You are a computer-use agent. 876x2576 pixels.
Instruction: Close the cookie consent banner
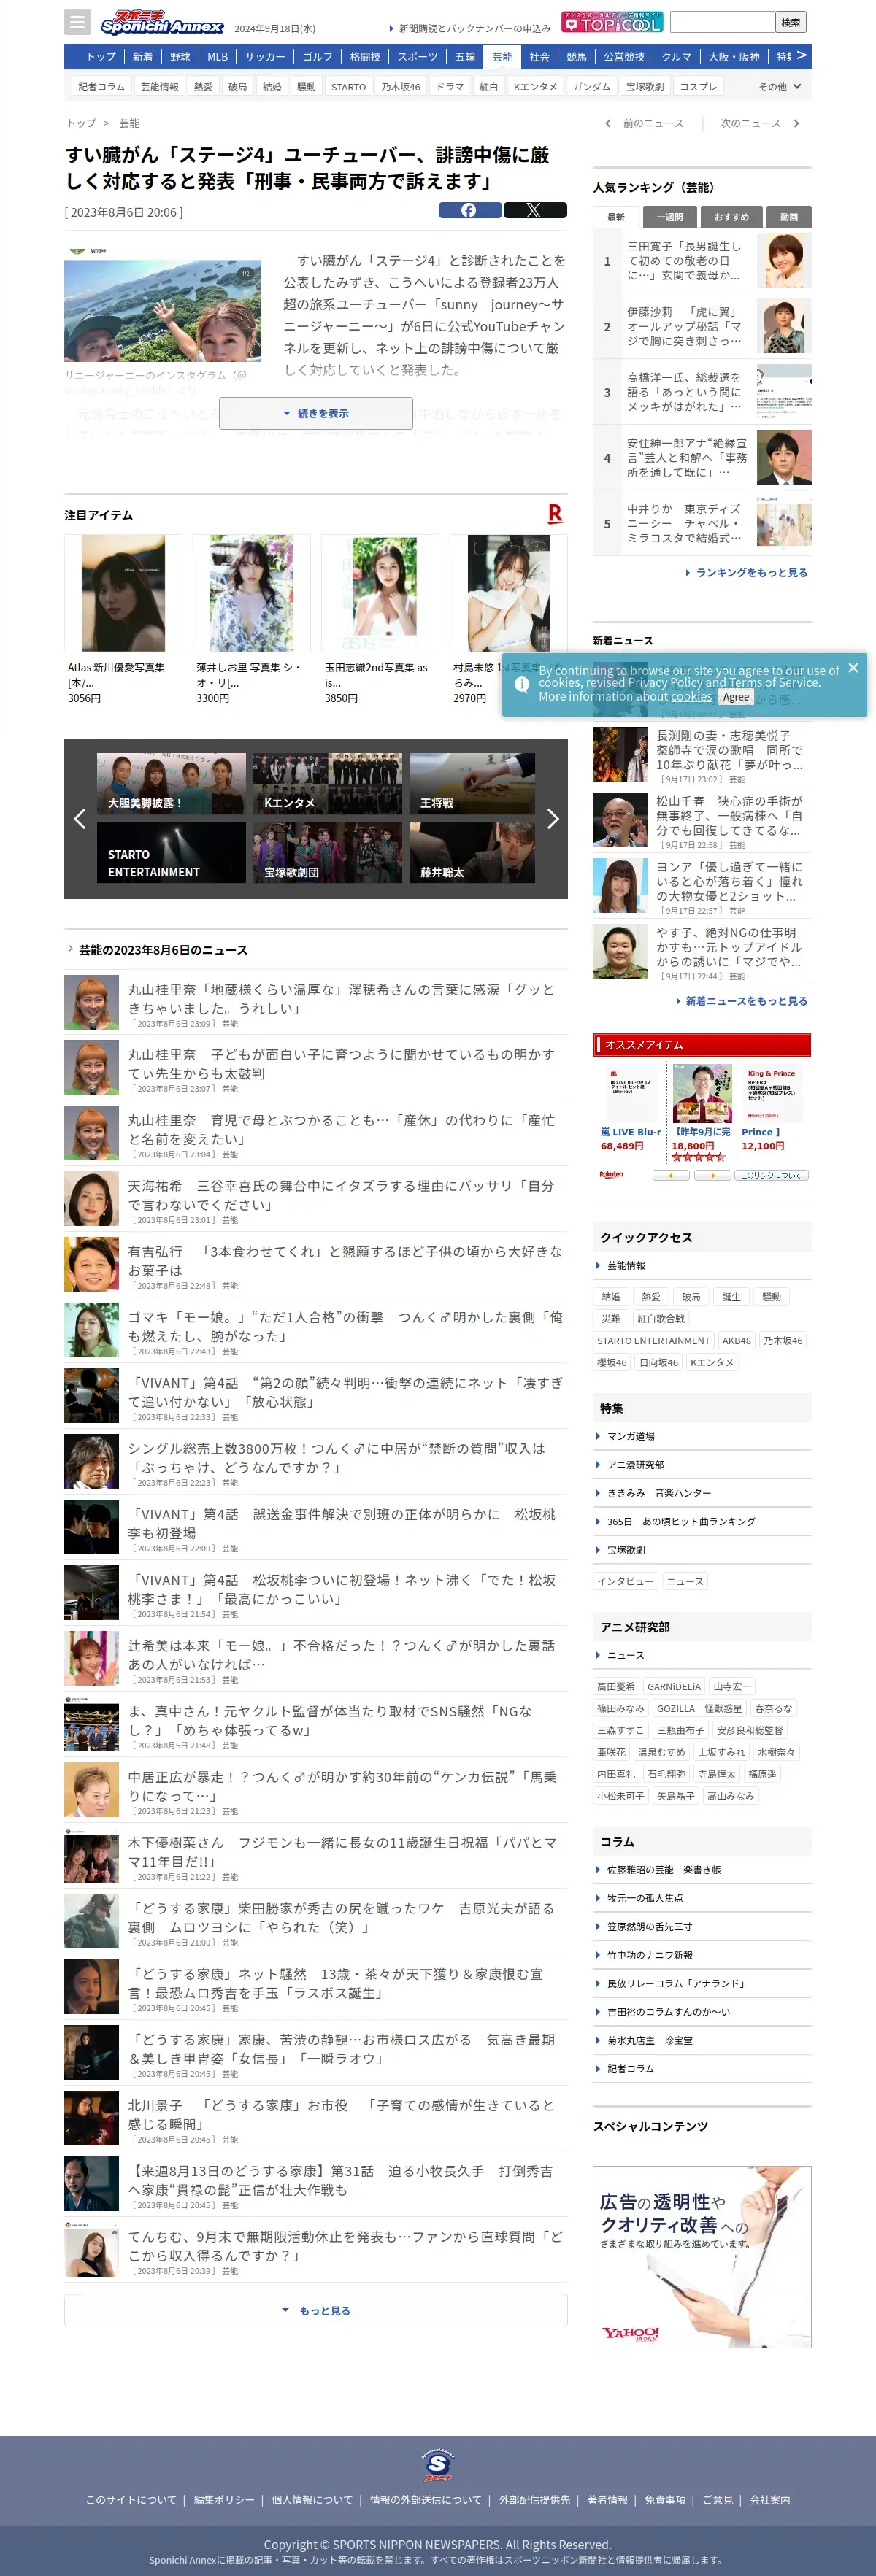pos(853,667)
